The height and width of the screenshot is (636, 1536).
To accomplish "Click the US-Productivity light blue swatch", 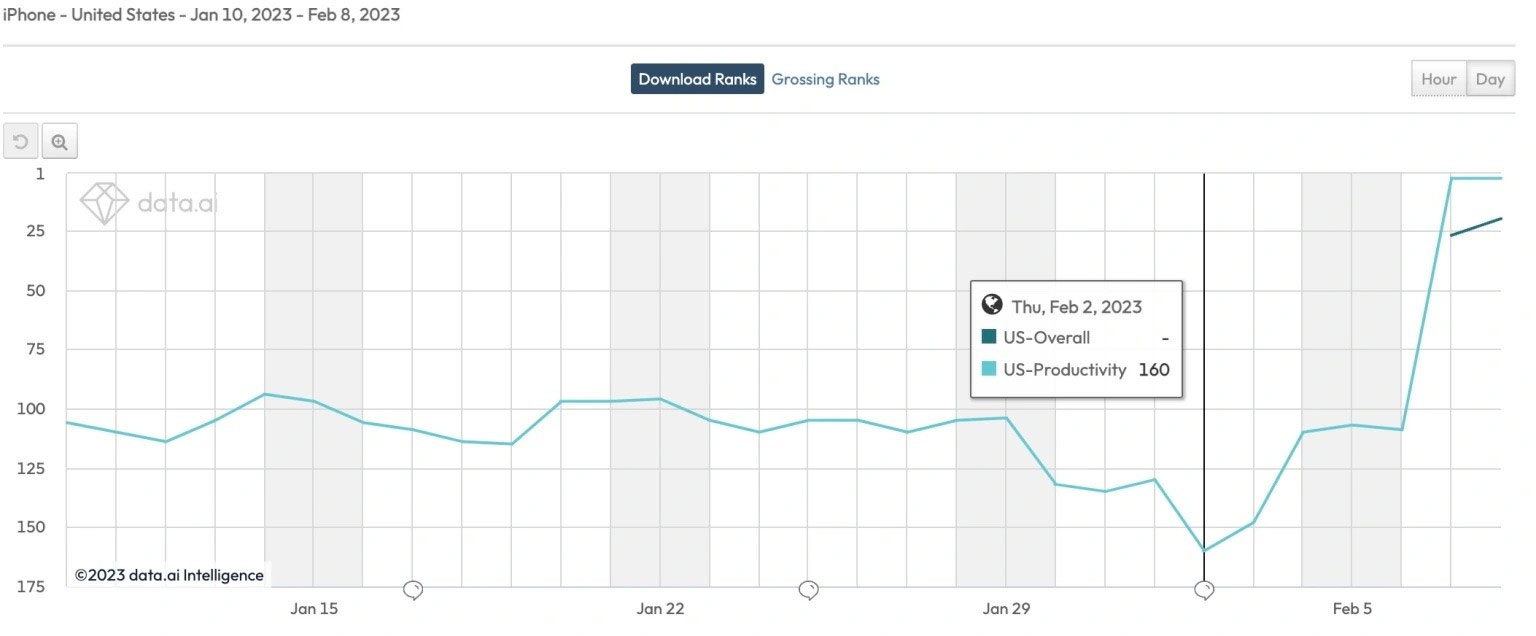I will tap(990, 369).
